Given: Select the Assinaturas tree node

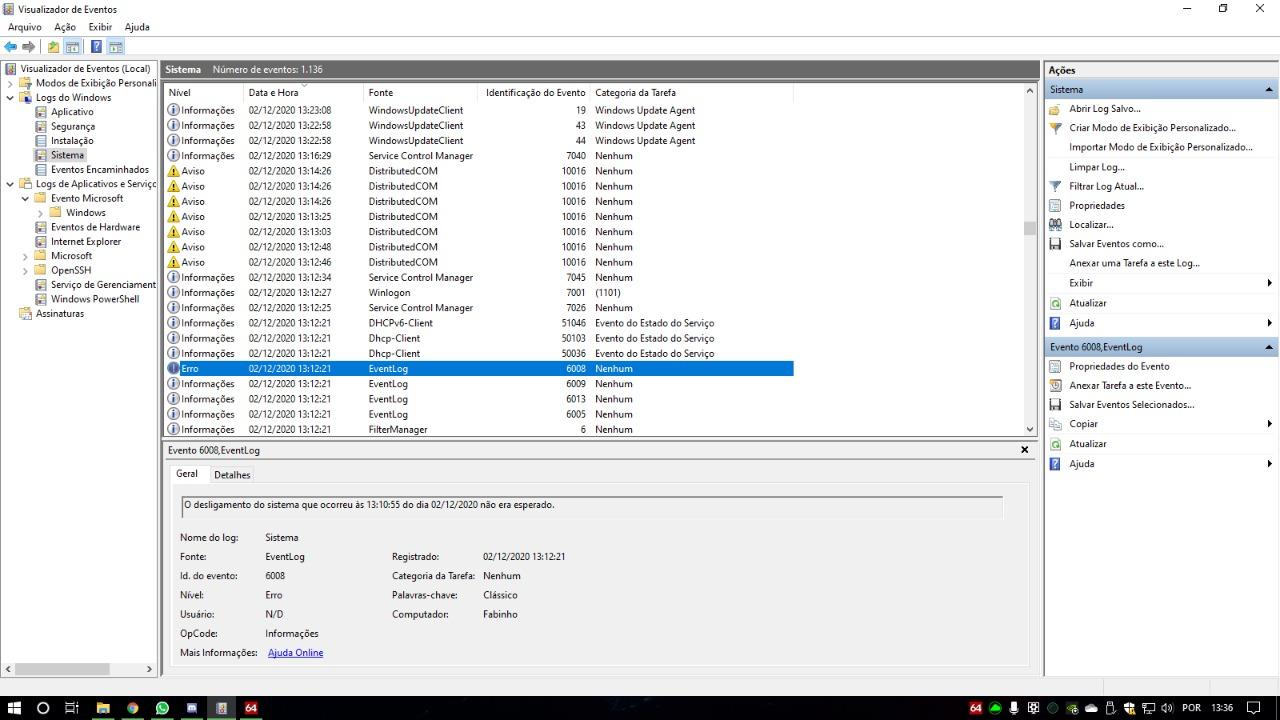Looking at the screenshot, I should [x=60, y=314].
